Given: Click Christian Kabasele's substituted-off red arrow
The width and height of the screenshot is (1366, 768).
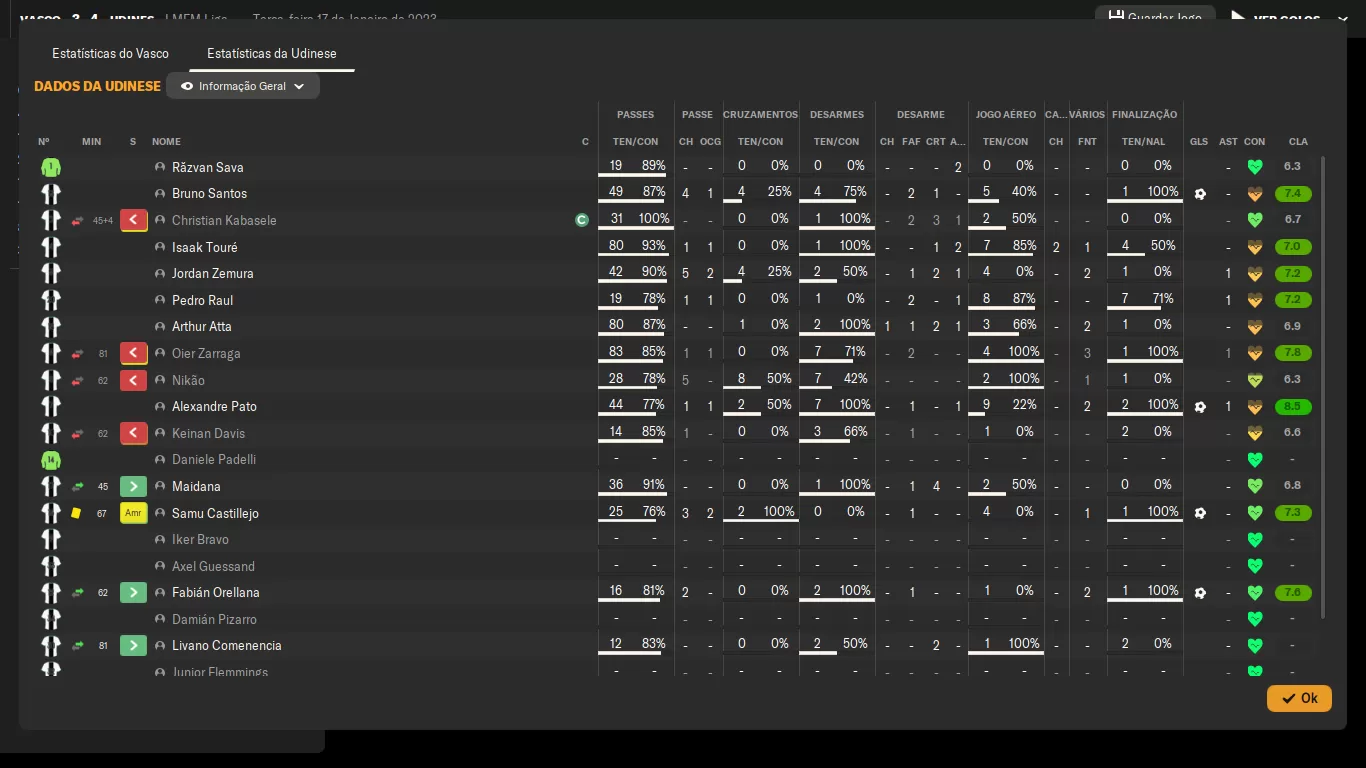Looking at the screenshot, I should click(134, 220).
